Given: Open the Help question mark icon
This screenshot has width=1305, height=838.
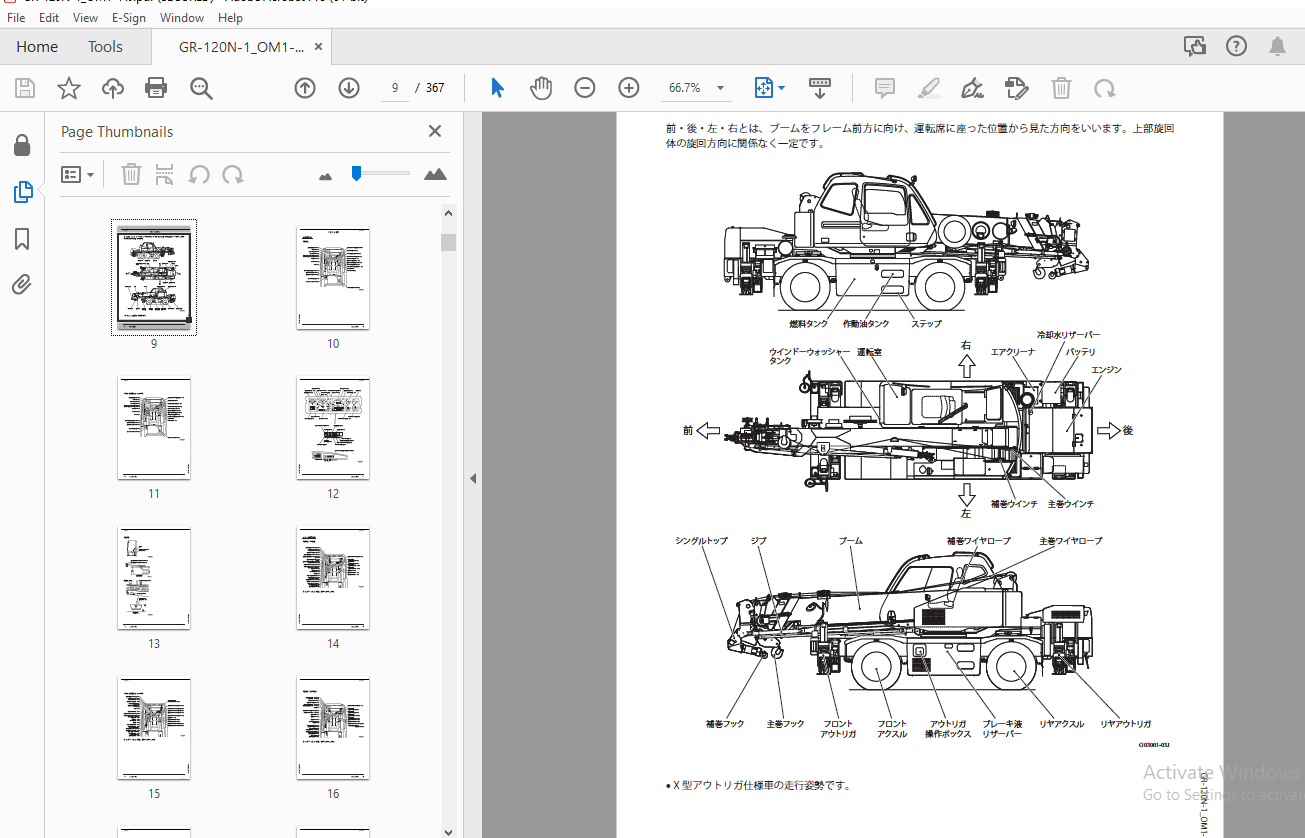Looking at the screenshot, I should 1236,46.
